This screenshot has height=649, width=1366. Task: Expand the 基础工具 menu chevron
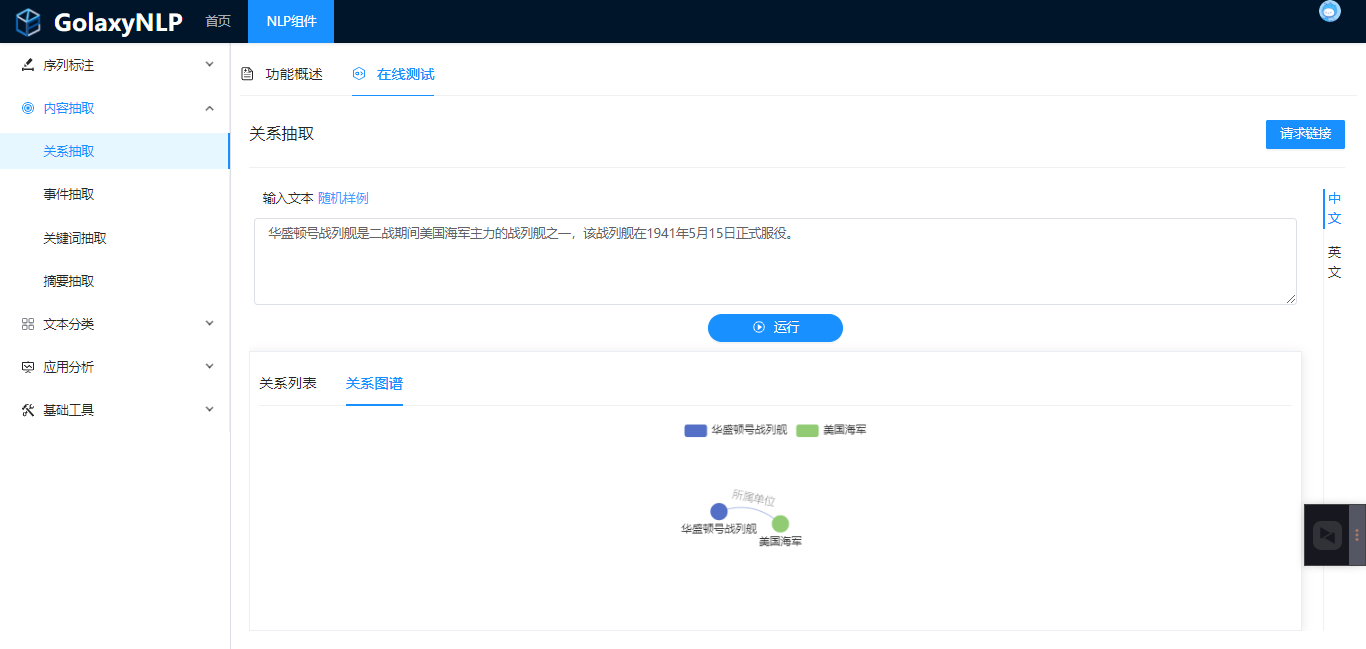tap(209, 410)
